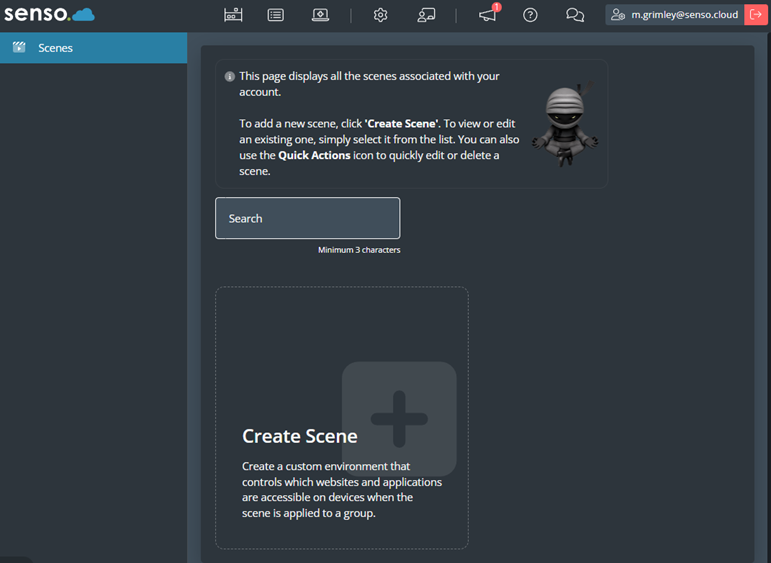Click the bold 'Create Scene' text in instructions
The width and height of the screenshot is (771, 563).
[x=401, y=124]
